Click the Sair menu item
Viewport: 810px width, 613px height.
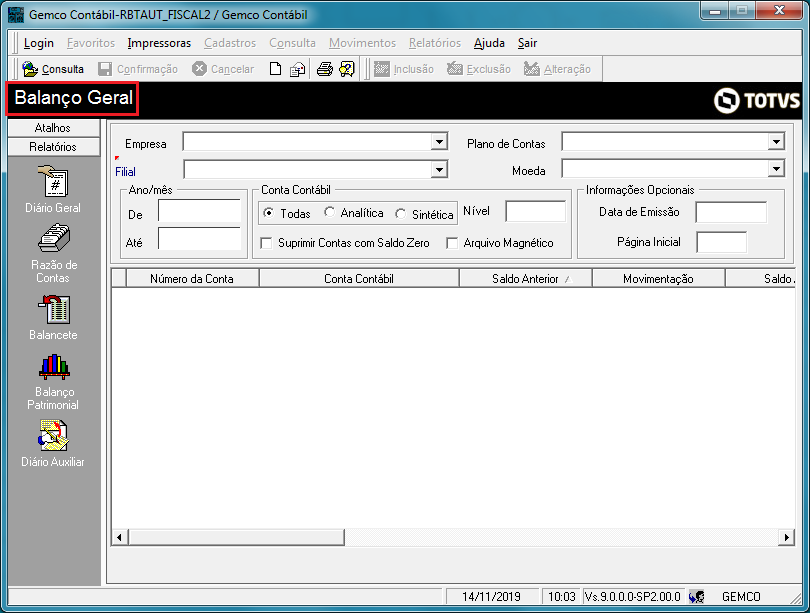click(527, 43)
